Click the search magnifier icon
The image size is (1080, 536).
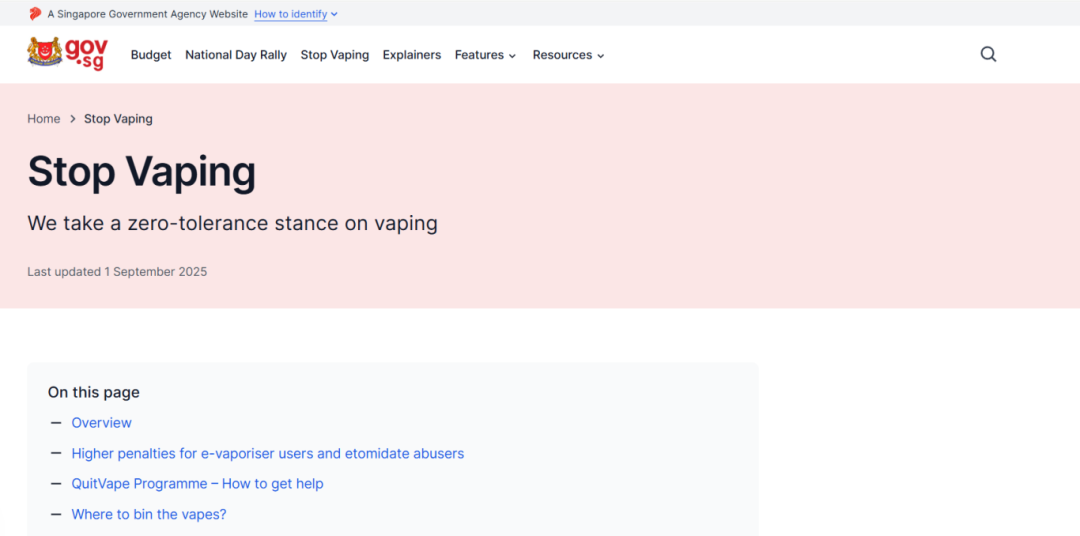click(x=988, y=55)
